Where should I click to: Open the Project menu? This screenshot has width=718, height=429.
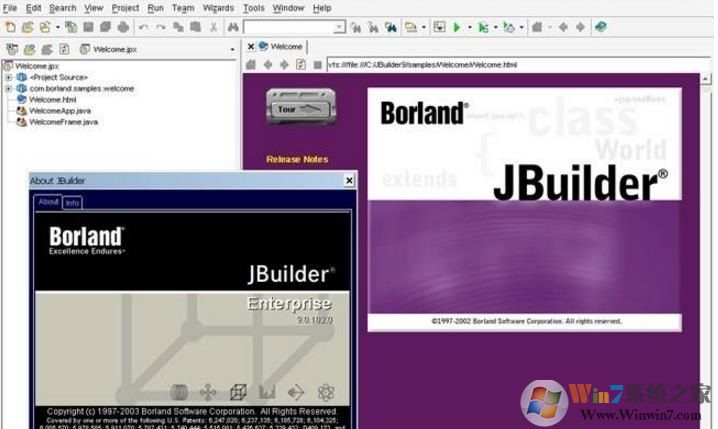point(125,8)
